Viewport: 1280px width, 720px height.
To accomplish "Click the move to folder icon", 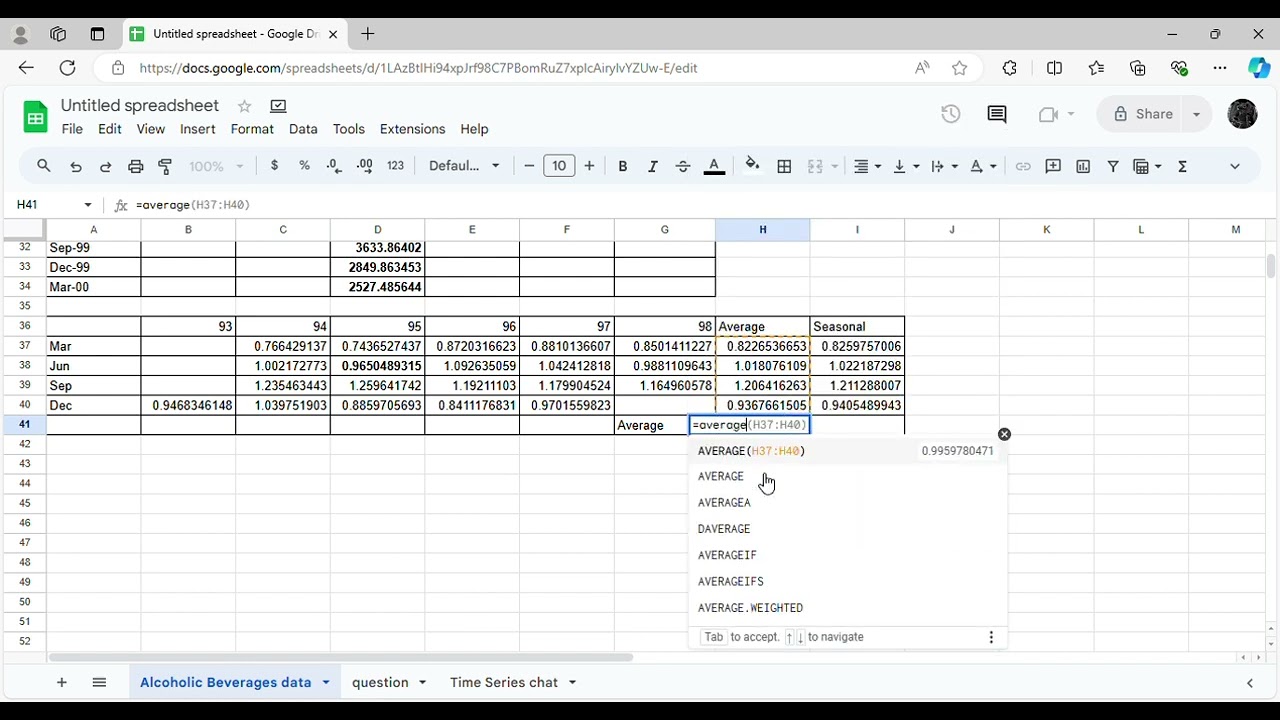I will [278, 106].
